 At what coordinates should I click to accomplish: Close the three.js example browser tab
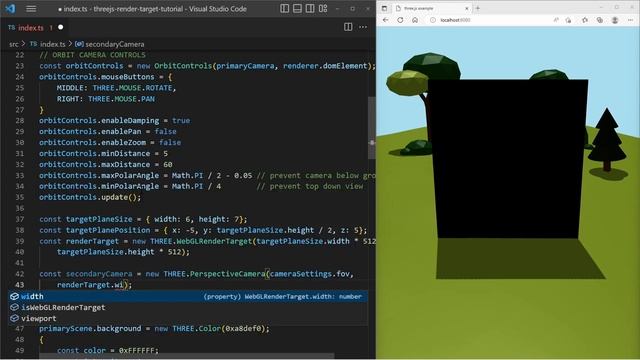pyautogui.click(x=467, y=8)
